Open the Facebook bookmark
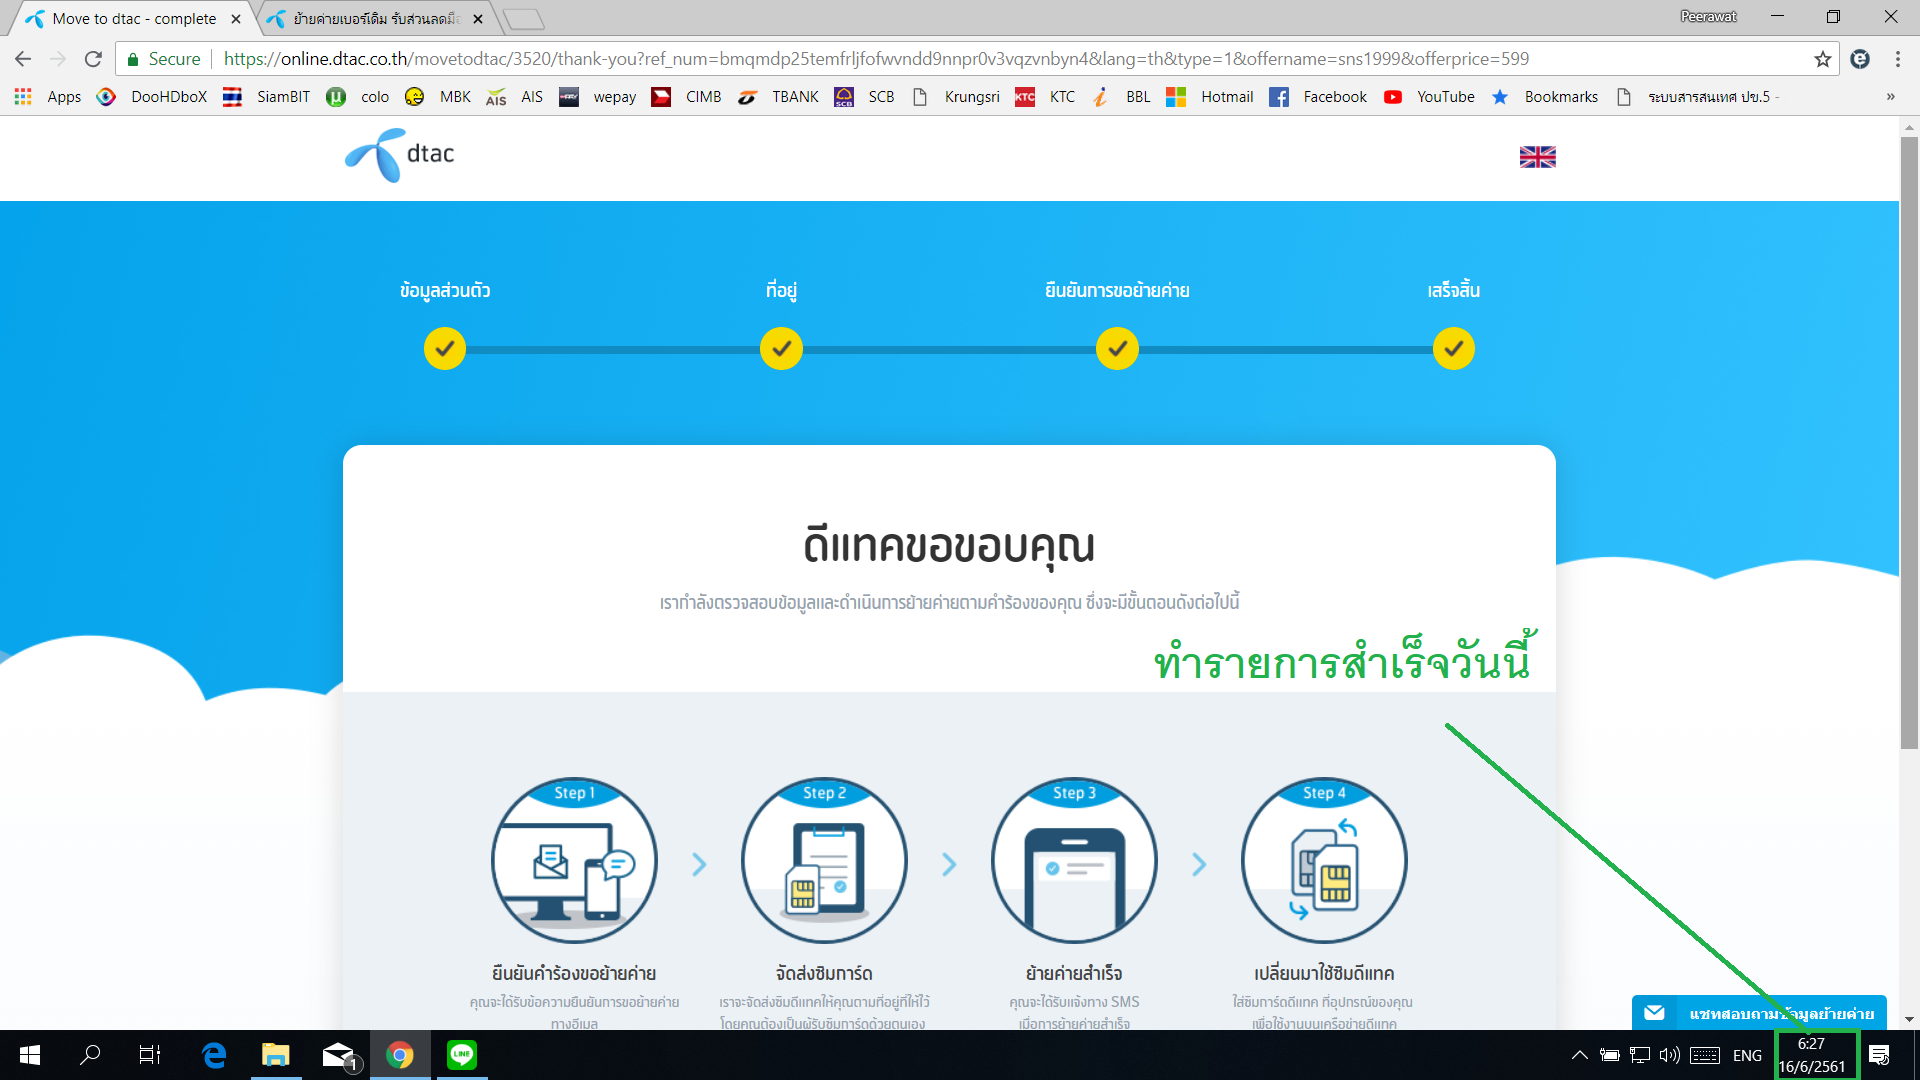 tap(1318, 97)
